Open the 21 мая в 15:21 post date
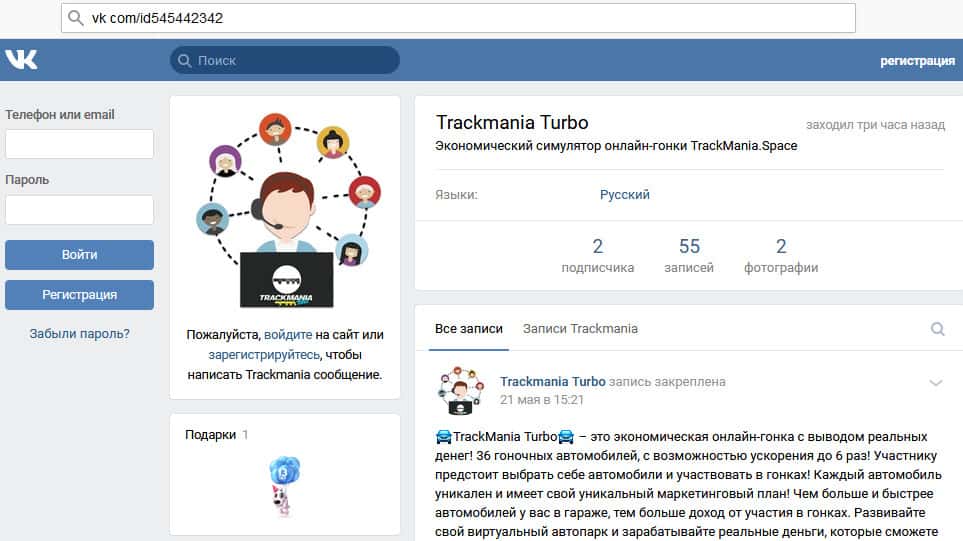The image size is (963, 541). point(542,400)
